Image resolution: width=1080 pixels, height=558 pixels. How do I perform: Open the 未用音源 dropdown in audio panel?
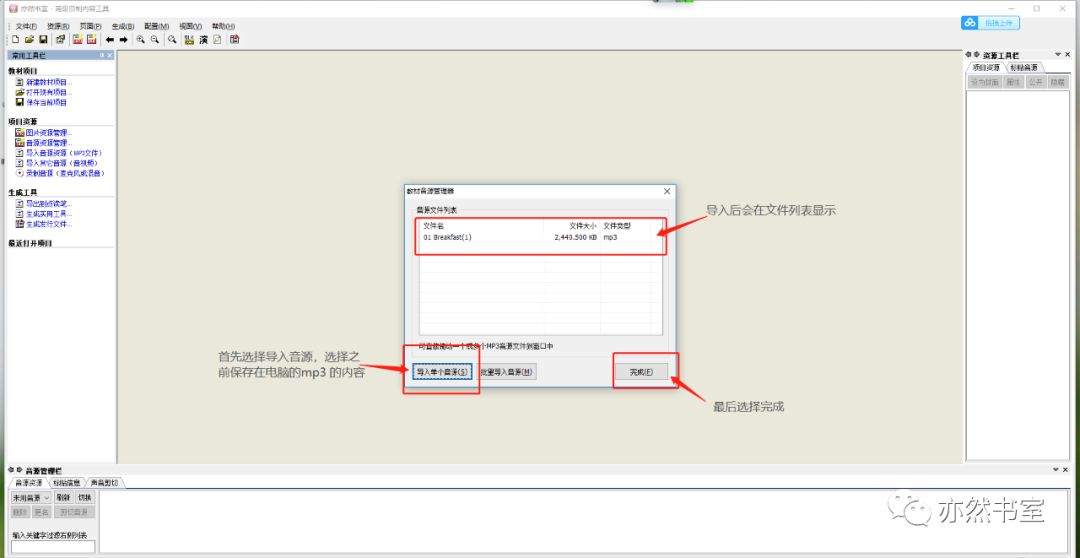pos(31,497)
